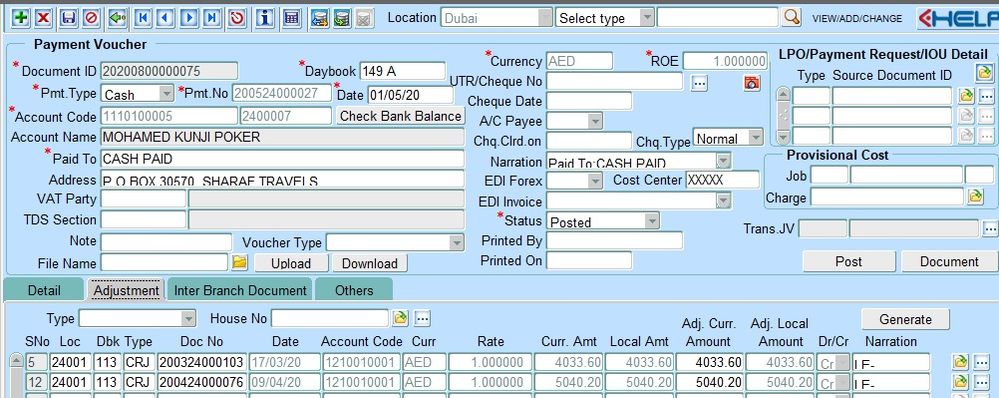Click the Check Bank Balance button
Image resolution: width=999 pixels, height=398 pixels.
click(401, 116)
